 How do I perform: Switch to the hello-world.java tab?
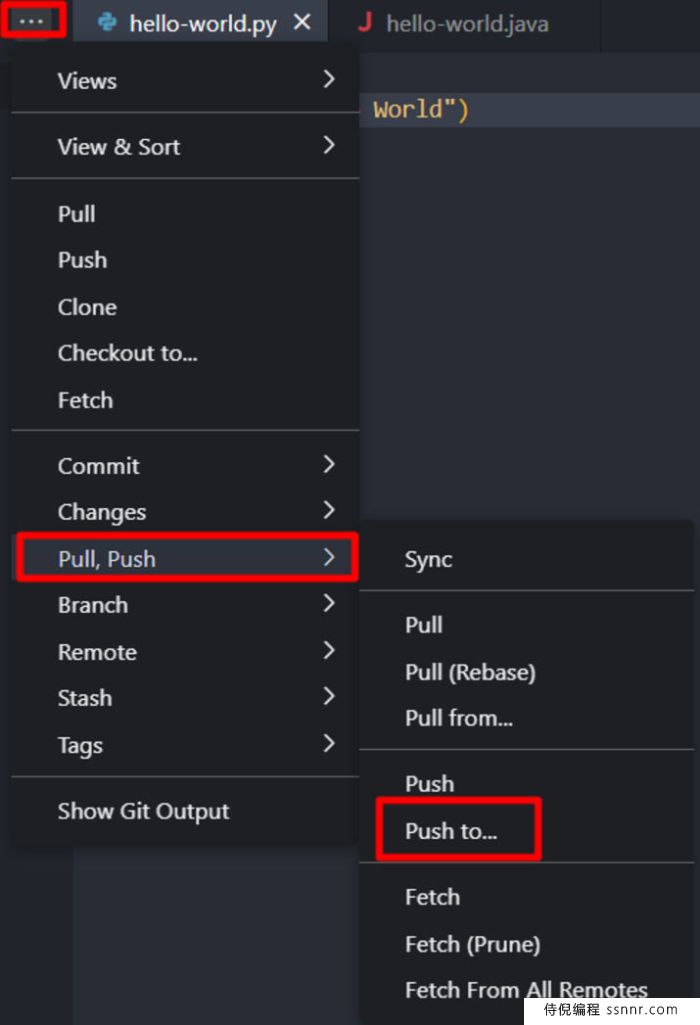[467, 24]
